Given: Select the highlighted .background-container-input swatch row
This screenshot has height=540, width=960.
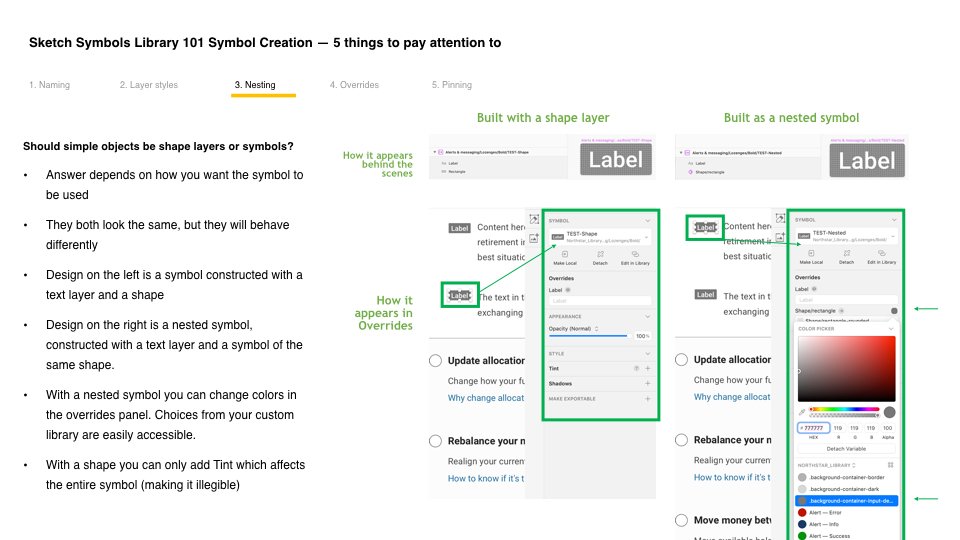Looking at the screenshot, I should tap(846, 501).
